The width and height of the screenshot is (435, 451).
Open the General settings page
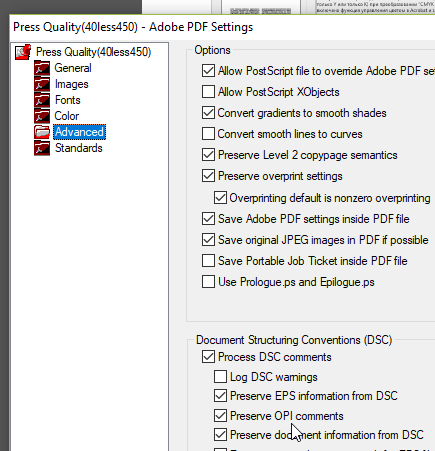[x=73, y=68]
